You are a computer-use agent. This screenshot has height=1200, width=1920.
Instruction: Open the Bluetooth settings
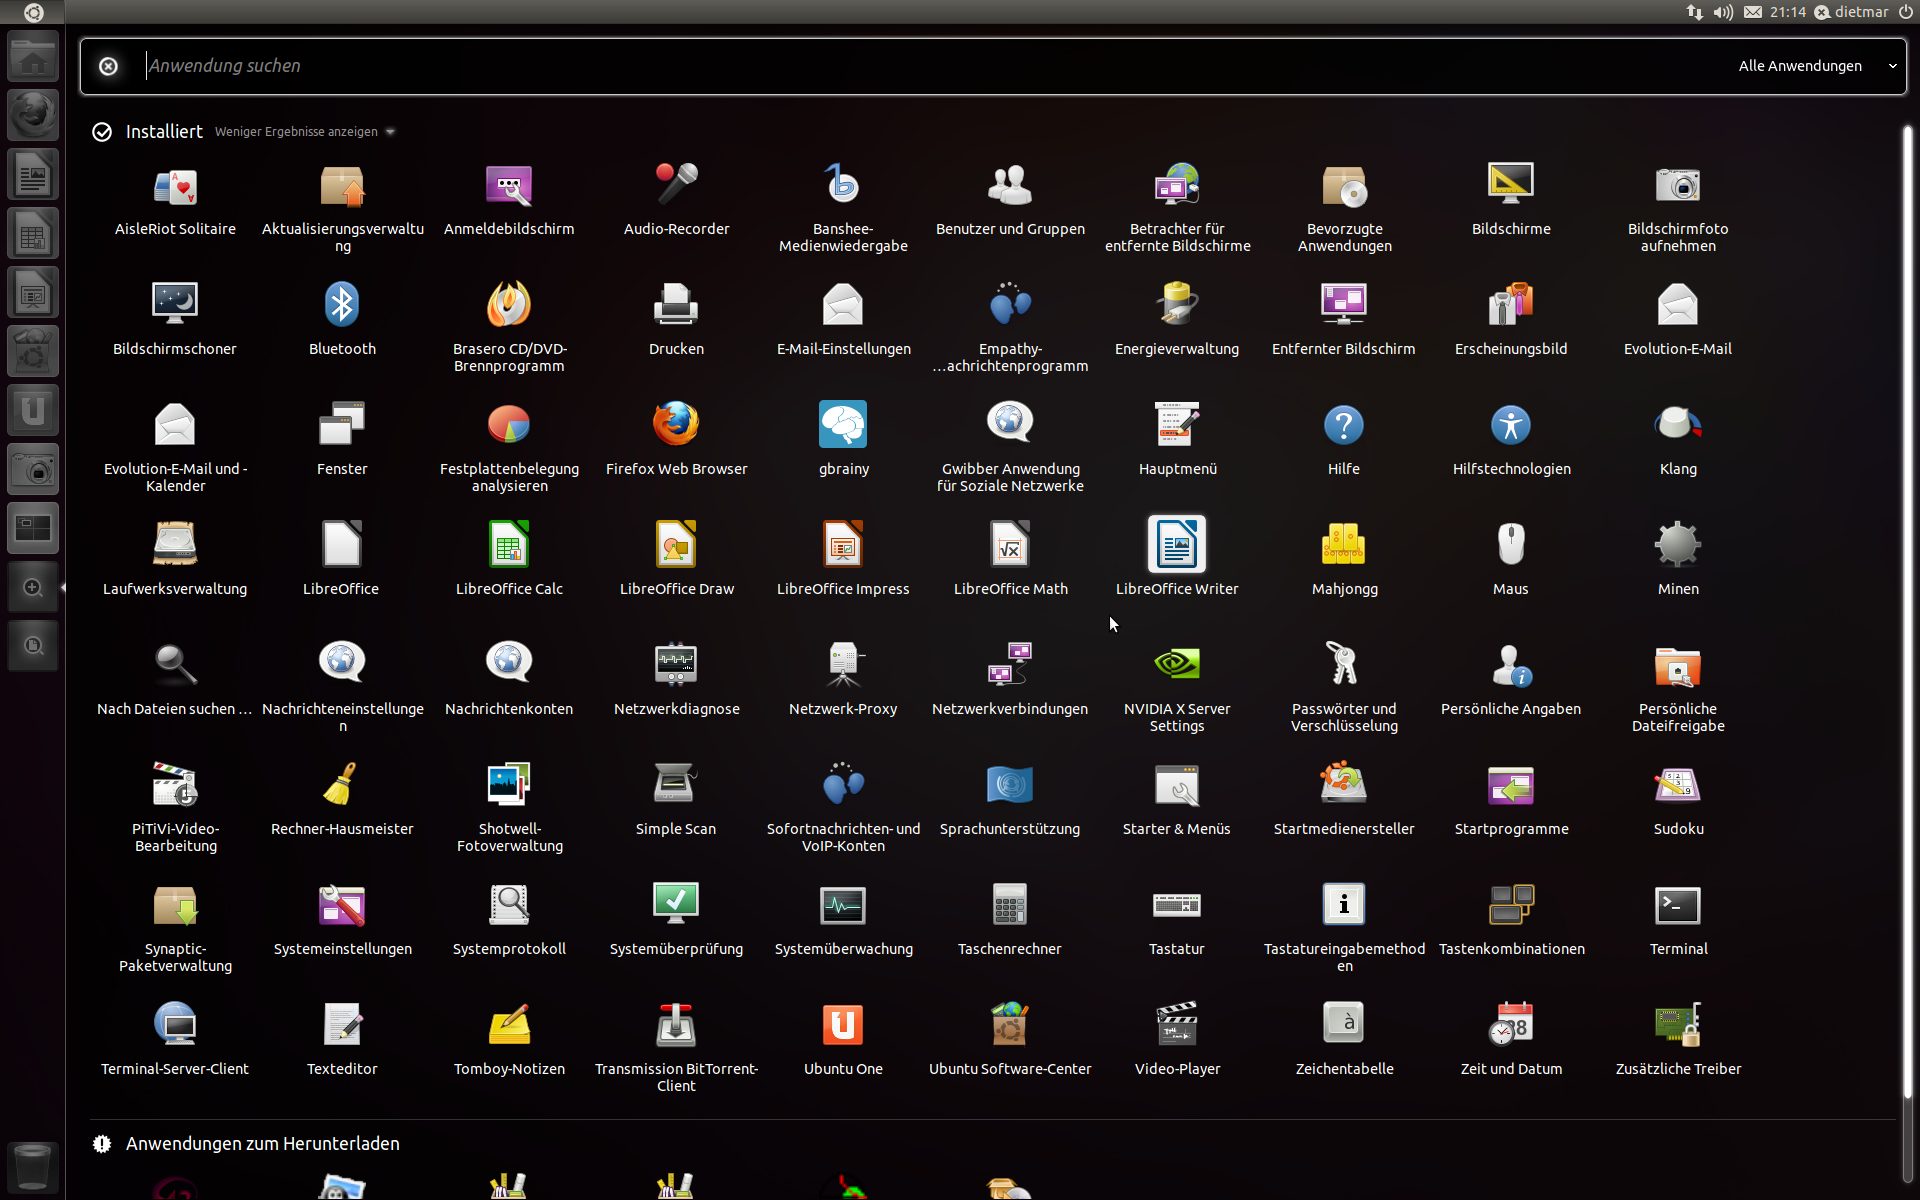tap(342, 320)
